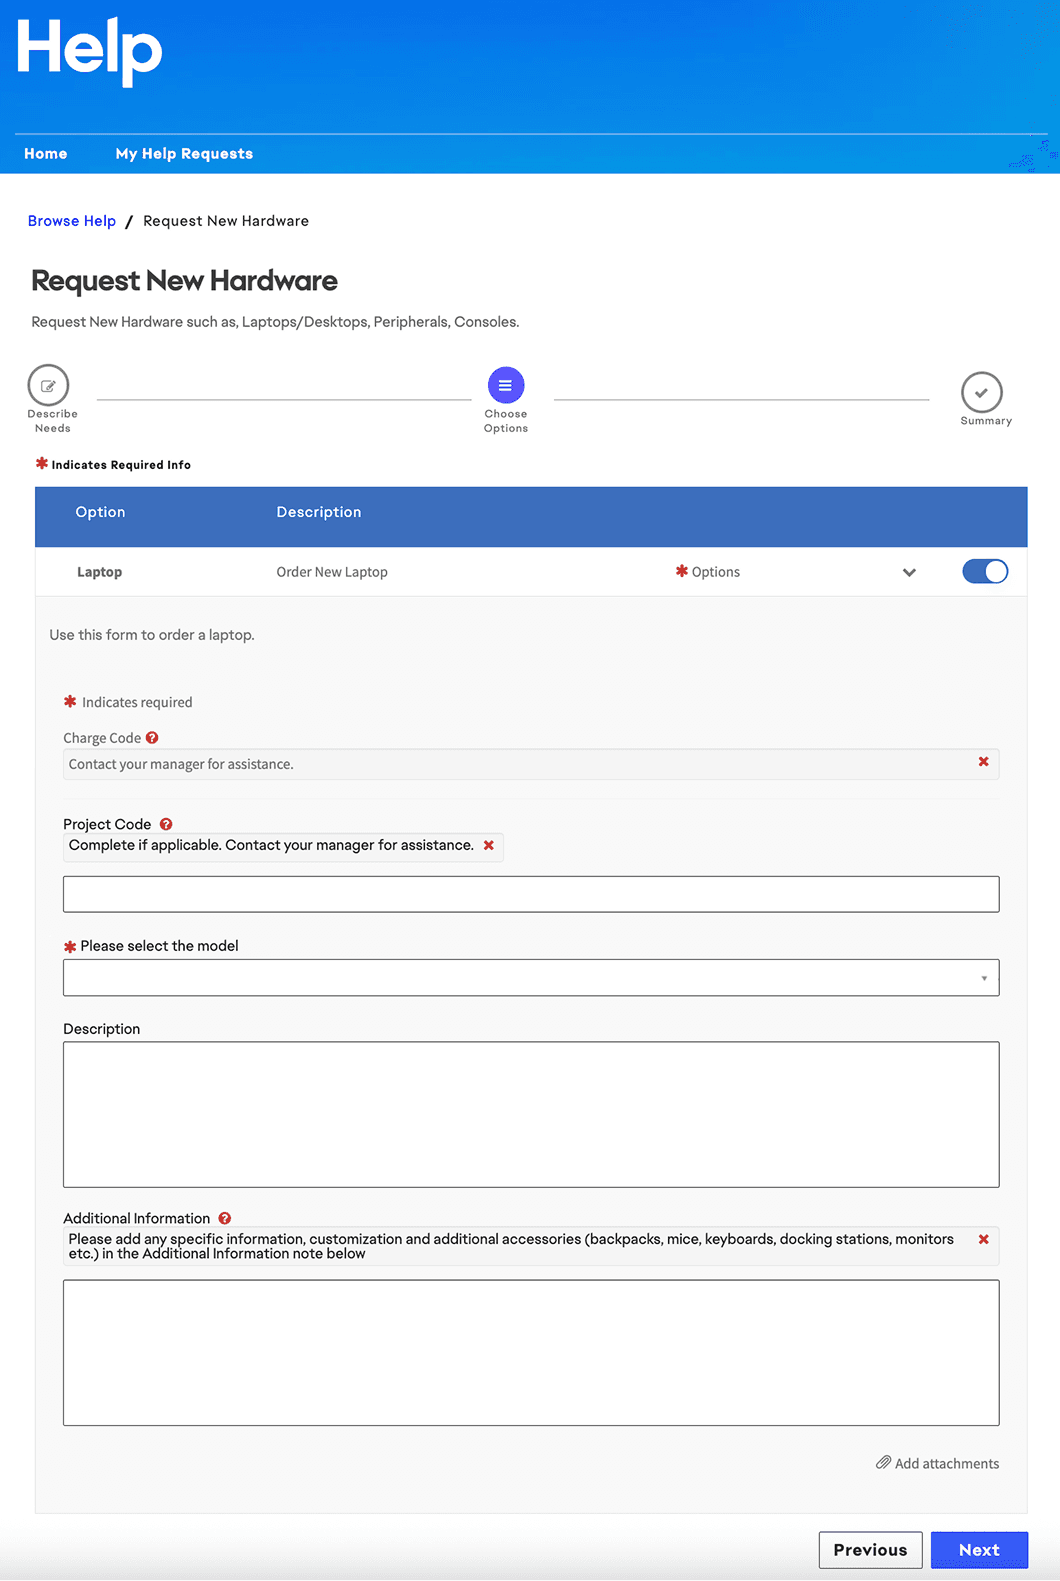Dismiss the Charge Code hint message

pyautogui.click(x=983, y=762)
